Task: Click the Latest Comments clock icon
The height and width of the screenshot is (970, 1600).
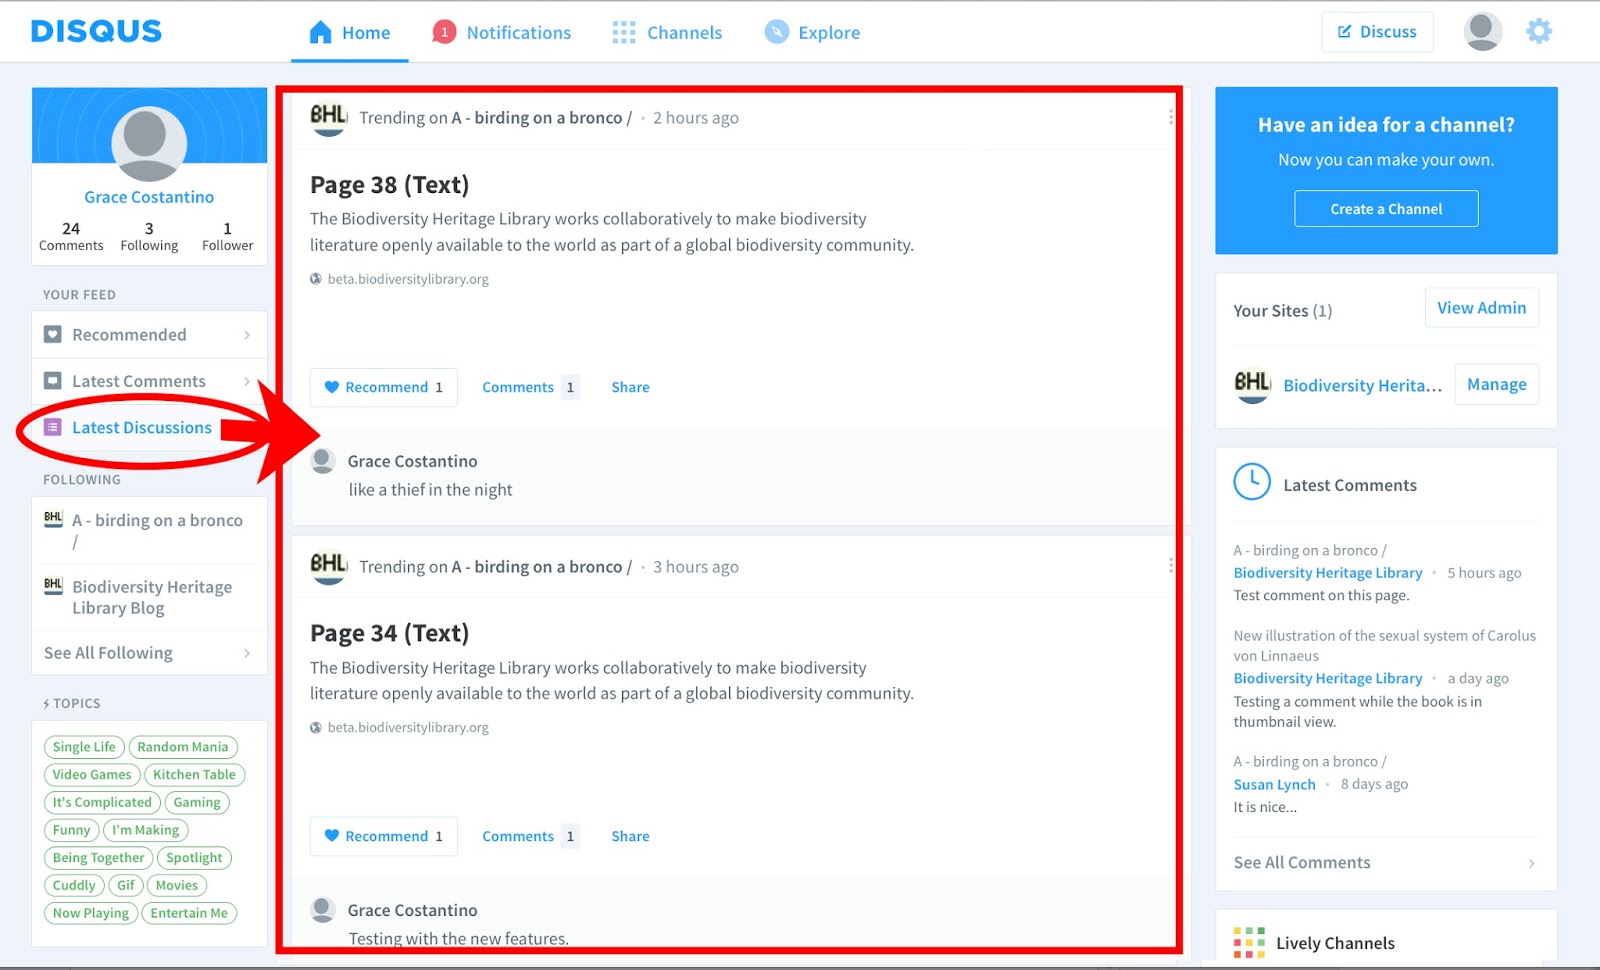Action: (x=1252, y=482)
